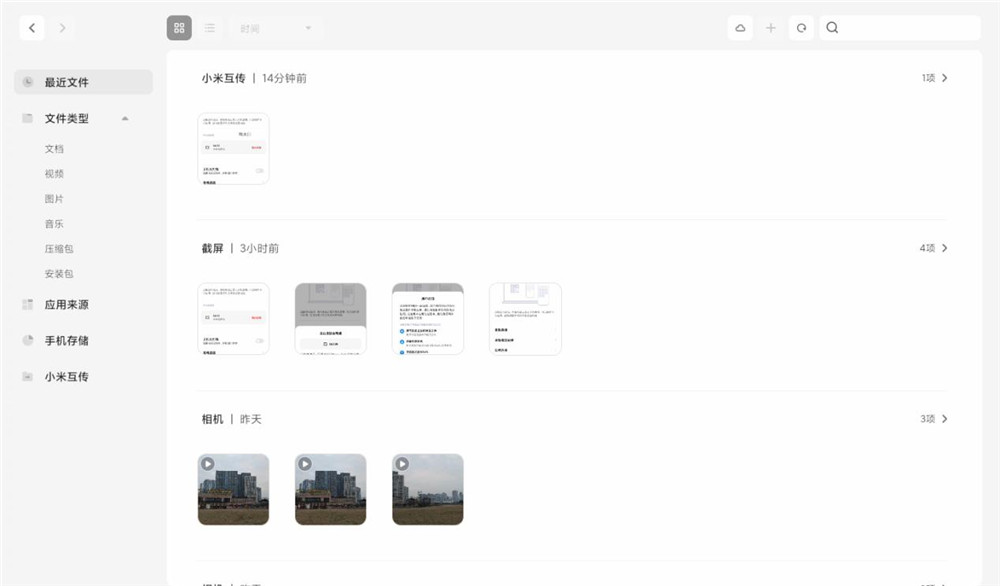Open 手机存储 from the sidebar
The image size is (1000, 586).
(x=68, y=340)
